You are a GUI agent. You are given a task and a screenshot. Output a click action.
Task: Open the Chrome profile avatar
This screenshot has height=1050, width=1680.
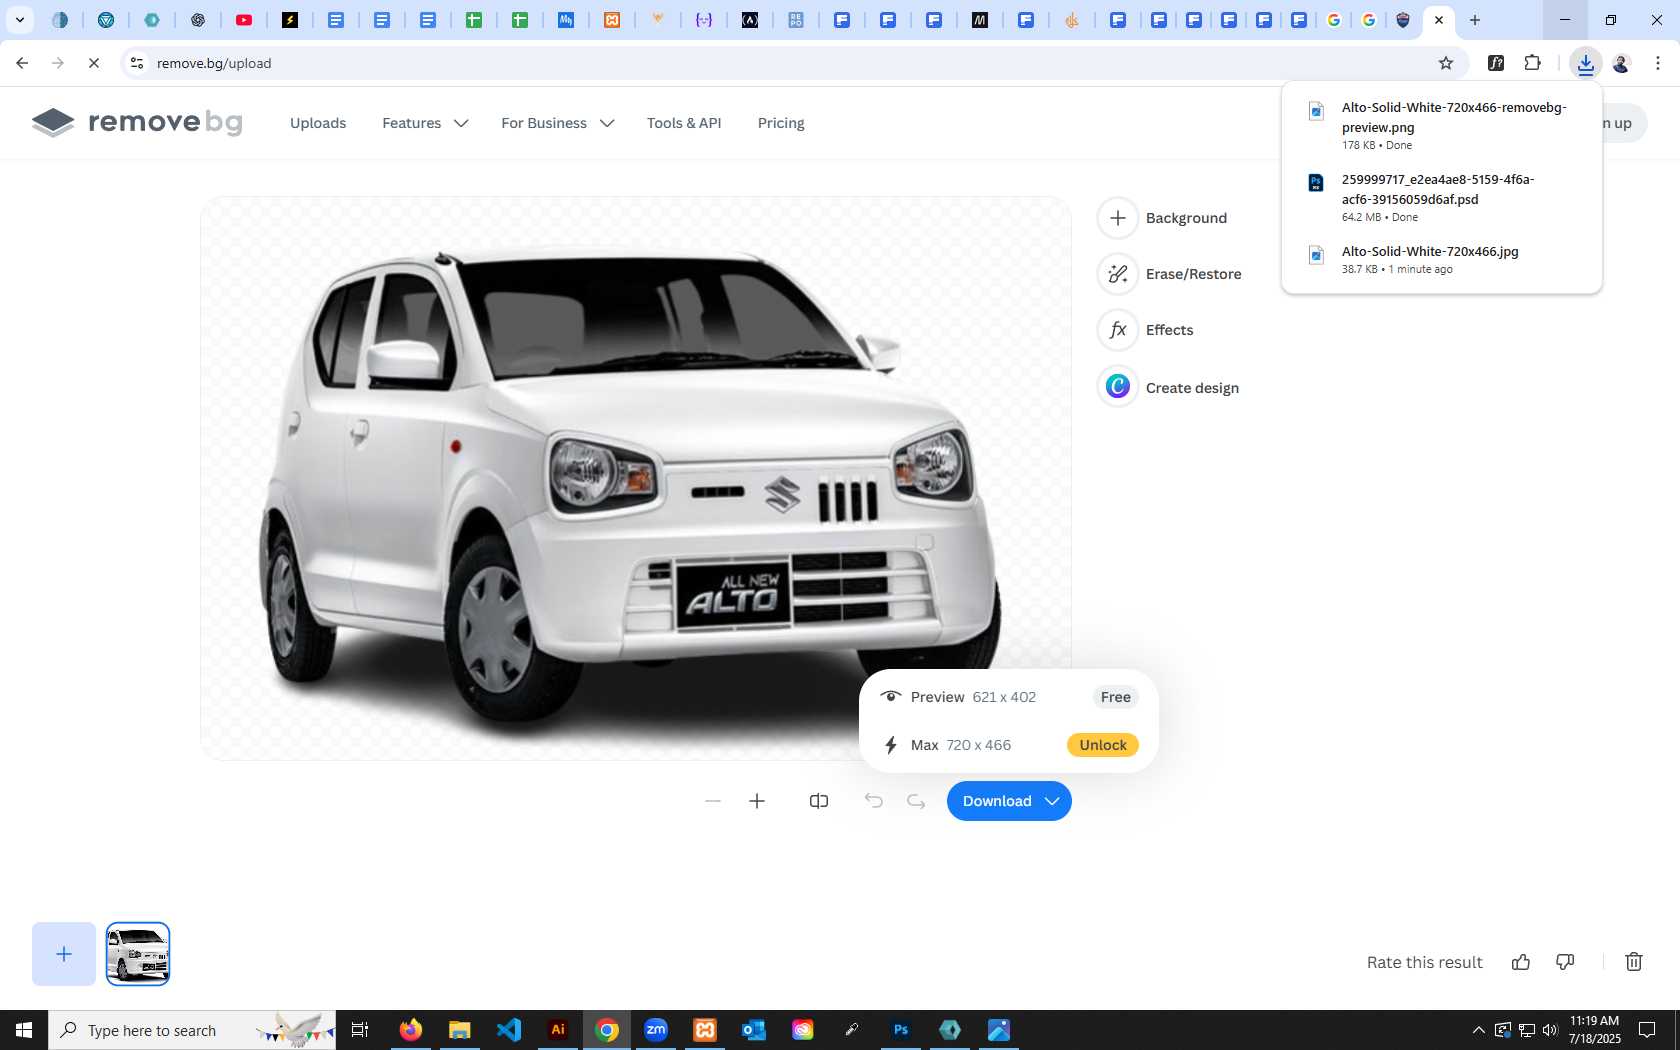(1621, 63)
